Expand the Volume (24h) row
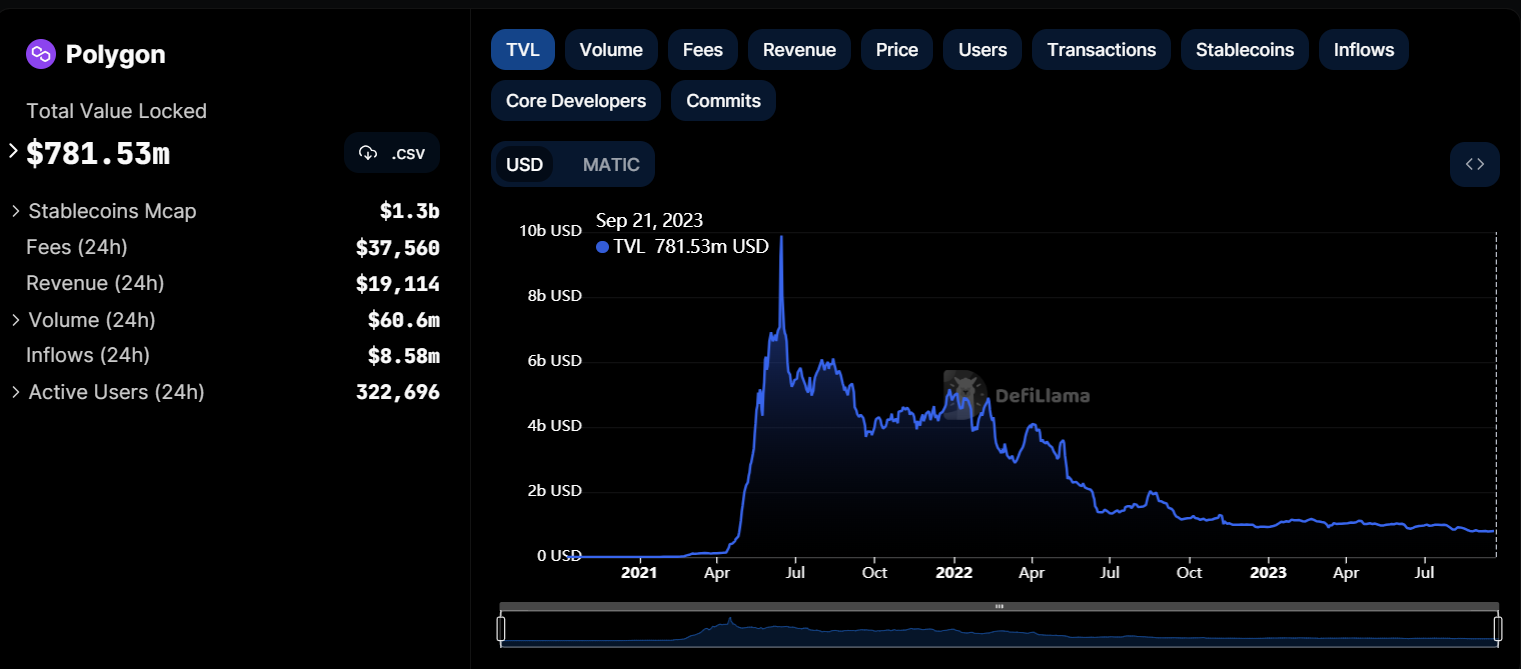 click(16, 320)
